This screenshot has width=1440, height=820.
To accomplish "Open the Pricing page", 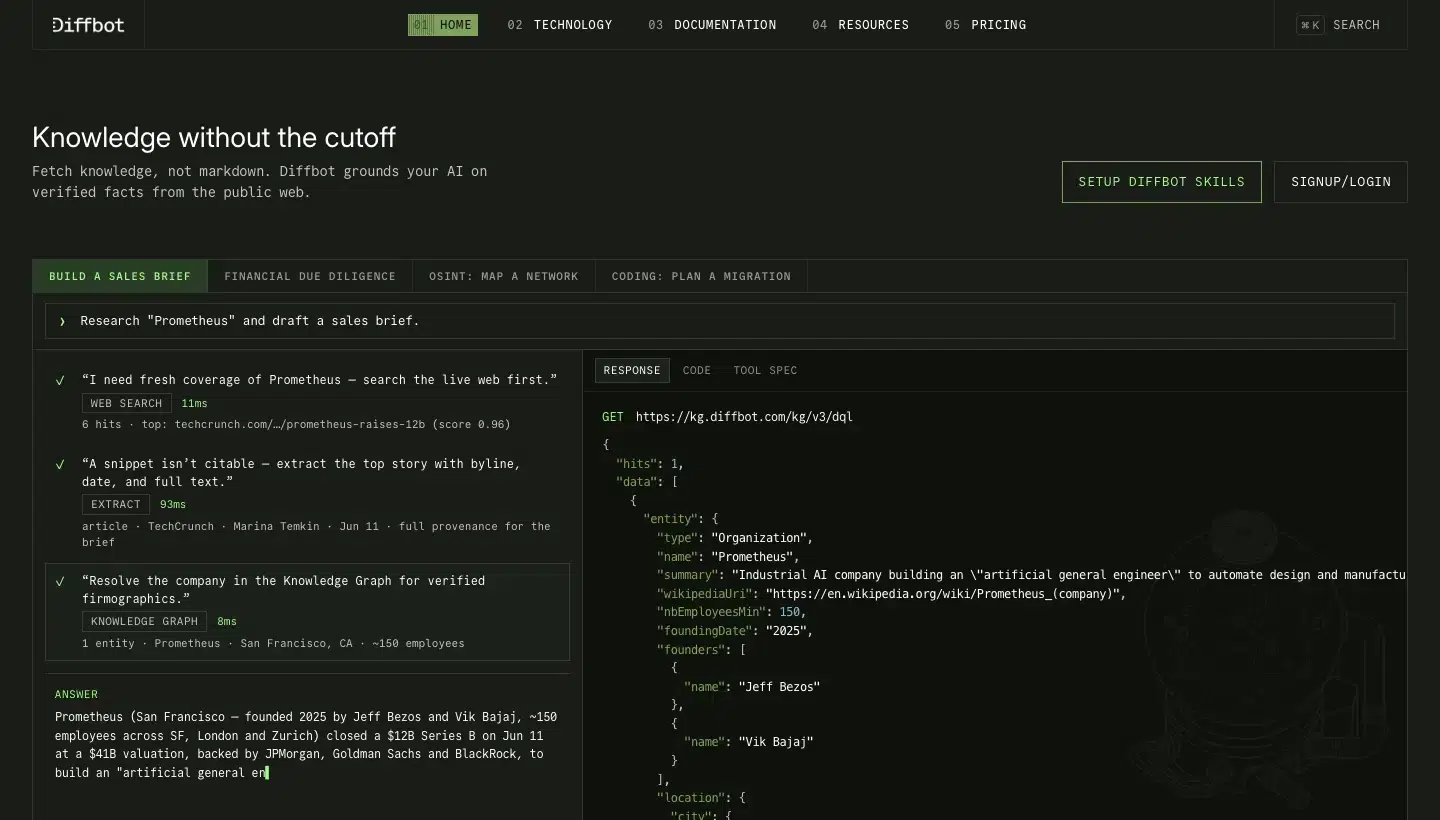I will [x=985, y=25].
